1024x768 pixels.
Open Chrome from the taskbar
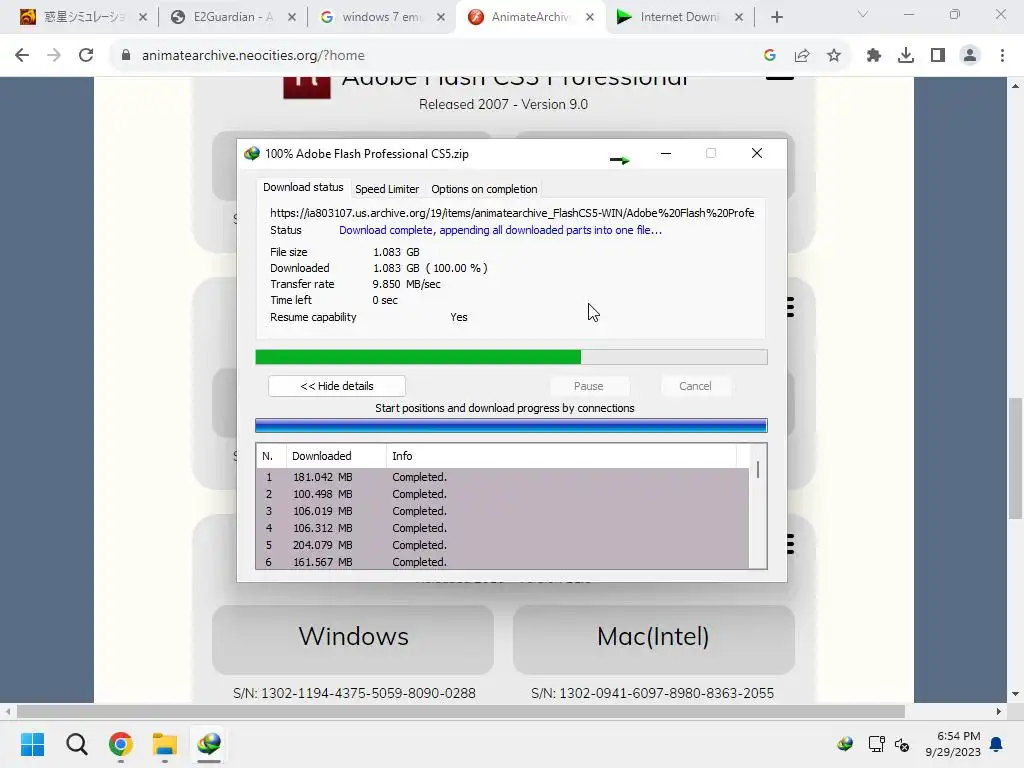121,744
